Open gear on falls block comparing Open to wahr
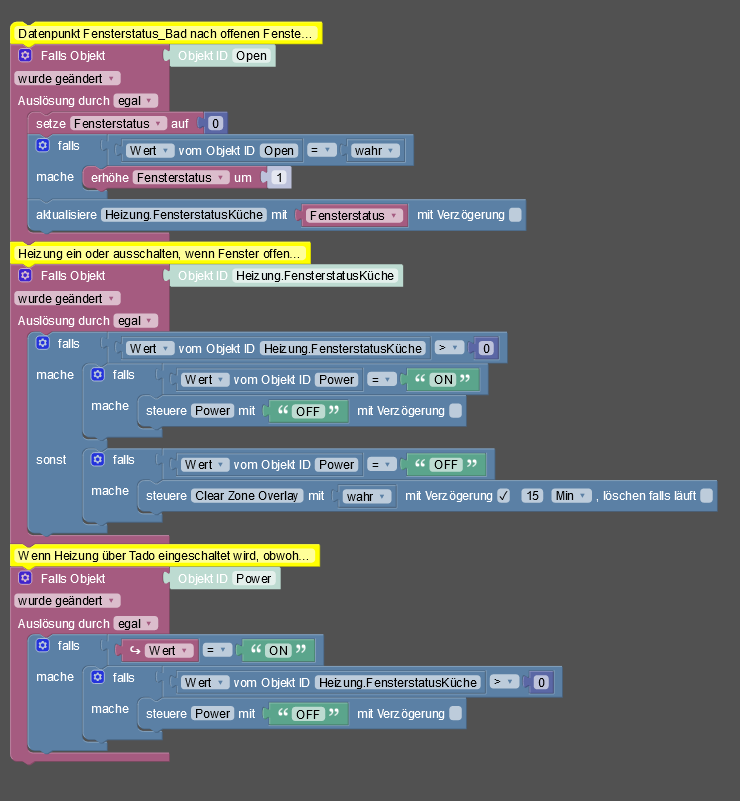 point(43,146)
